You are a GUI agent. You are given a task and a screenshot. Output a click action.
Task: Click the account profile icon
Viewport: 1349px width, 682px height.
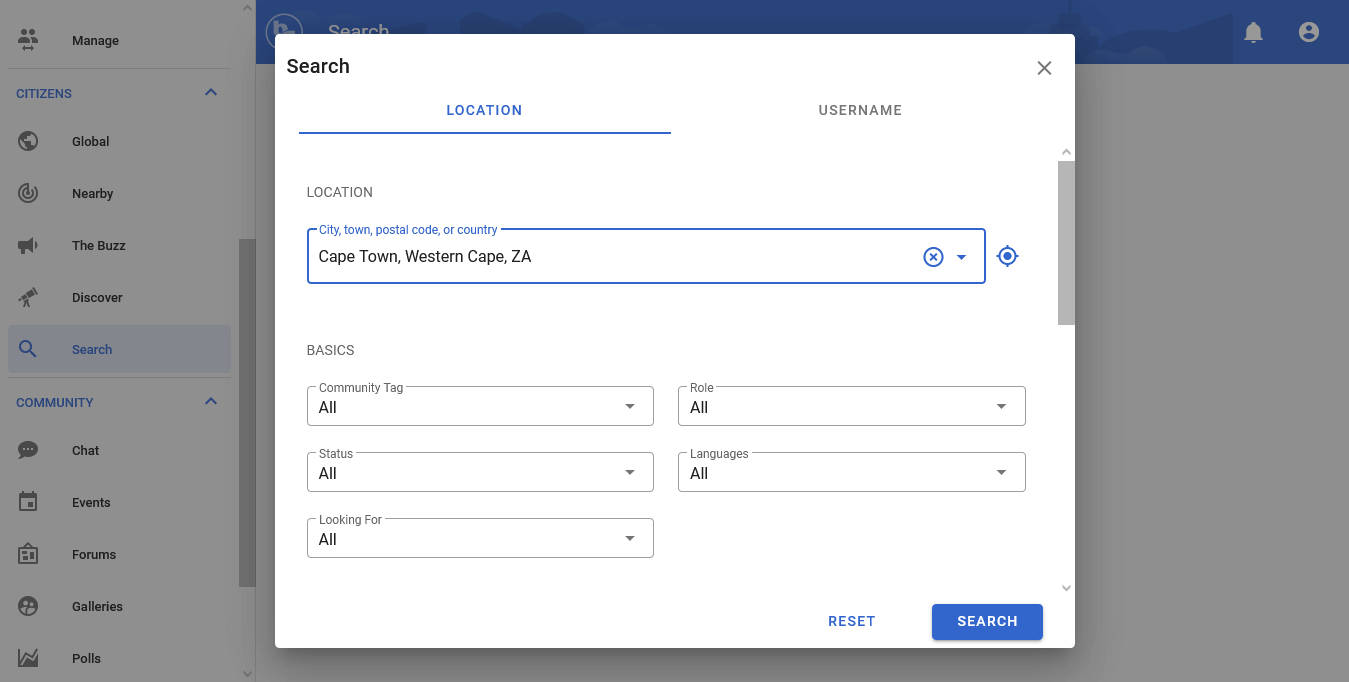click(x=1309, y=32)
